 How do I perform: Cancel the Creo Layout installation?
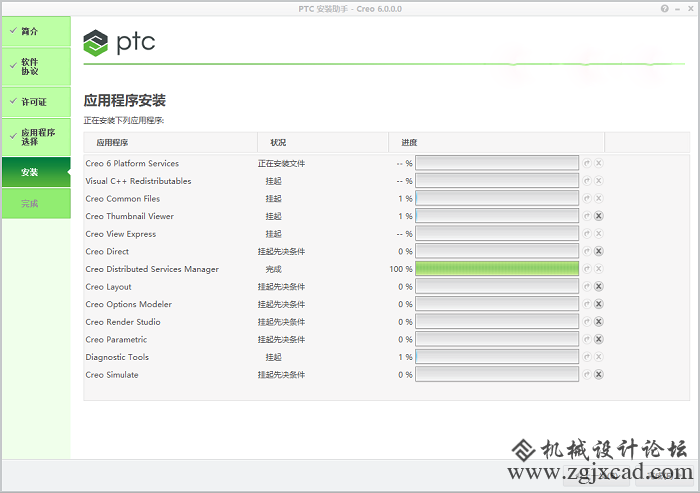coord(599,287)
